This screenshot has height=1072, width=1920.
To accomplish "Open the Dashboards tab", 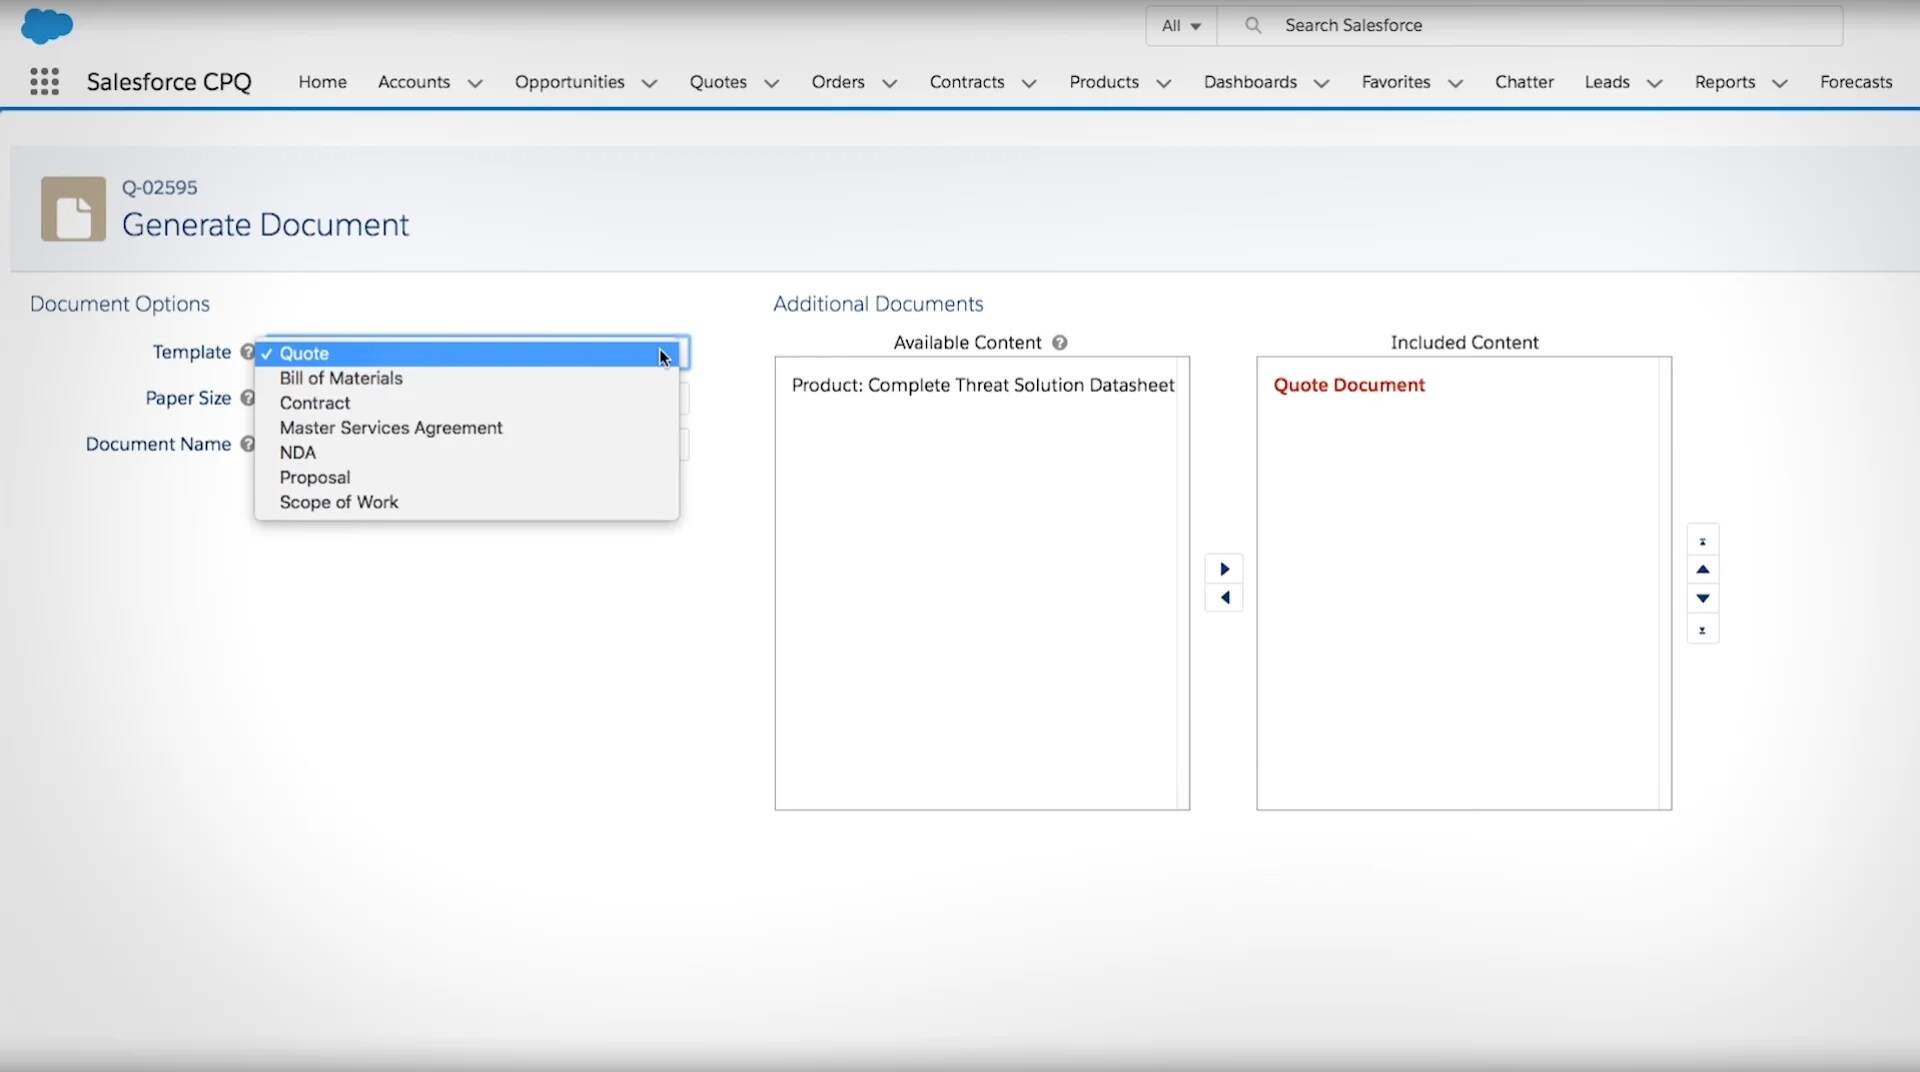I will [x=1250, y=82].
